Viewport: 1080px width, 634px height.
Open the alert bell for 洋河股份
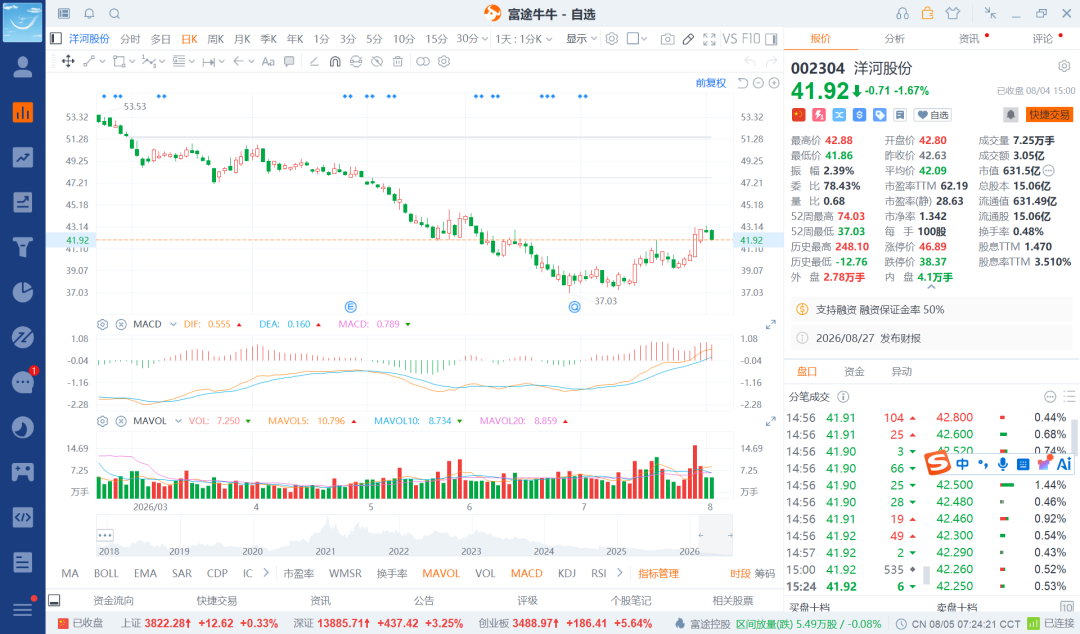tap(1010, 115)
